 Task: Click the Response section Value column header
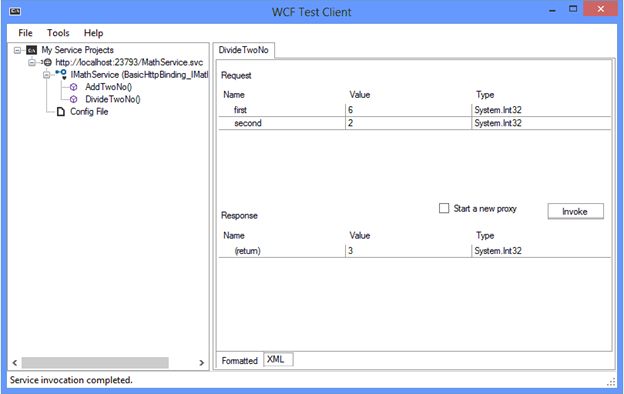[360, 236]
